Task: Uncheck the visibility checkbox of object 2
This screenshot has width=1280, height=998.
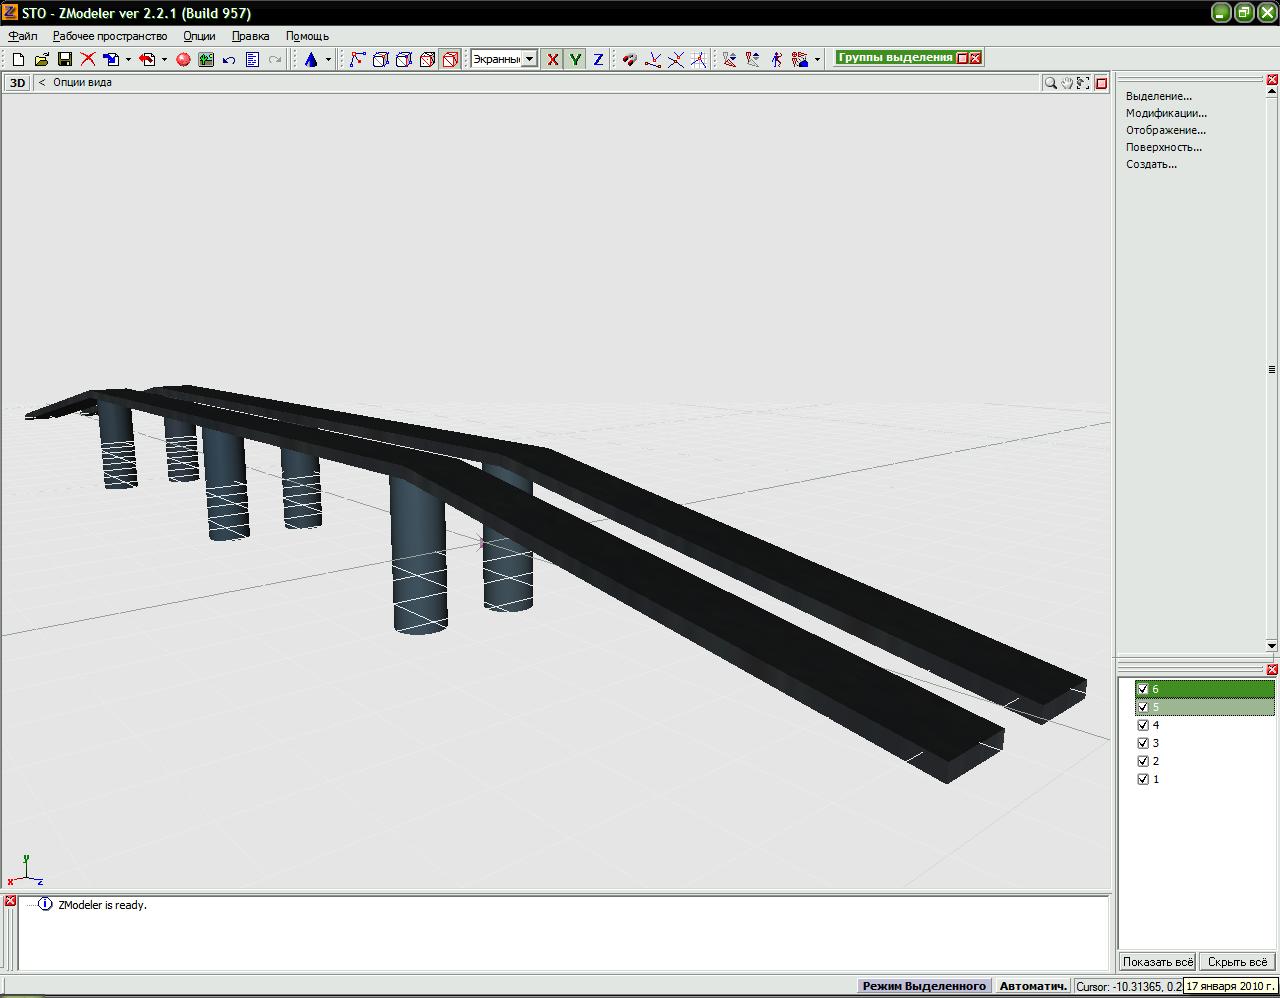Action: point(1143,761)
